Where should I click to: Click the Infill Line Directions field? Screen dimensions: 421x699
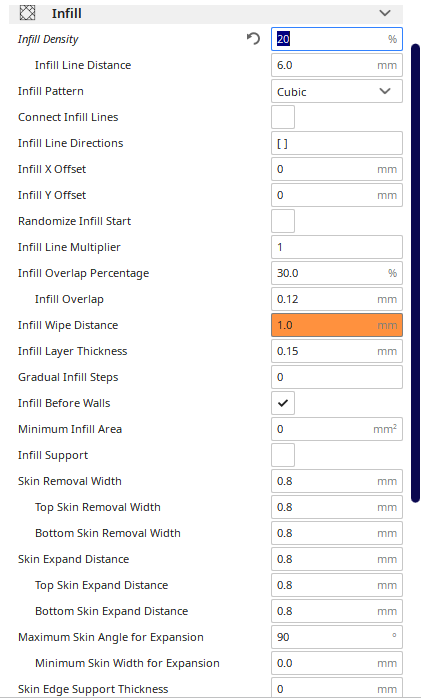tap(337, 143)
